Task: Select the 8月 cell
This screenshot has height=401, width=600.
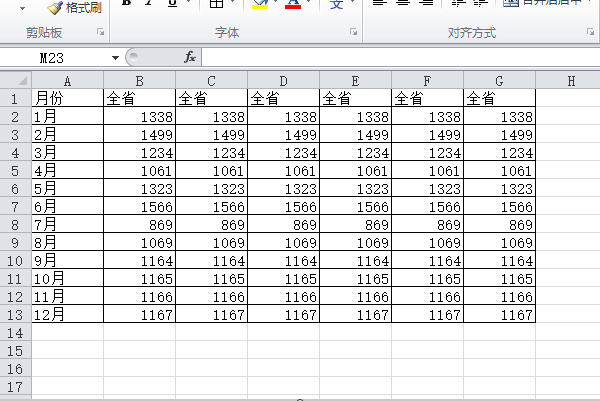Action: [67, 242]
